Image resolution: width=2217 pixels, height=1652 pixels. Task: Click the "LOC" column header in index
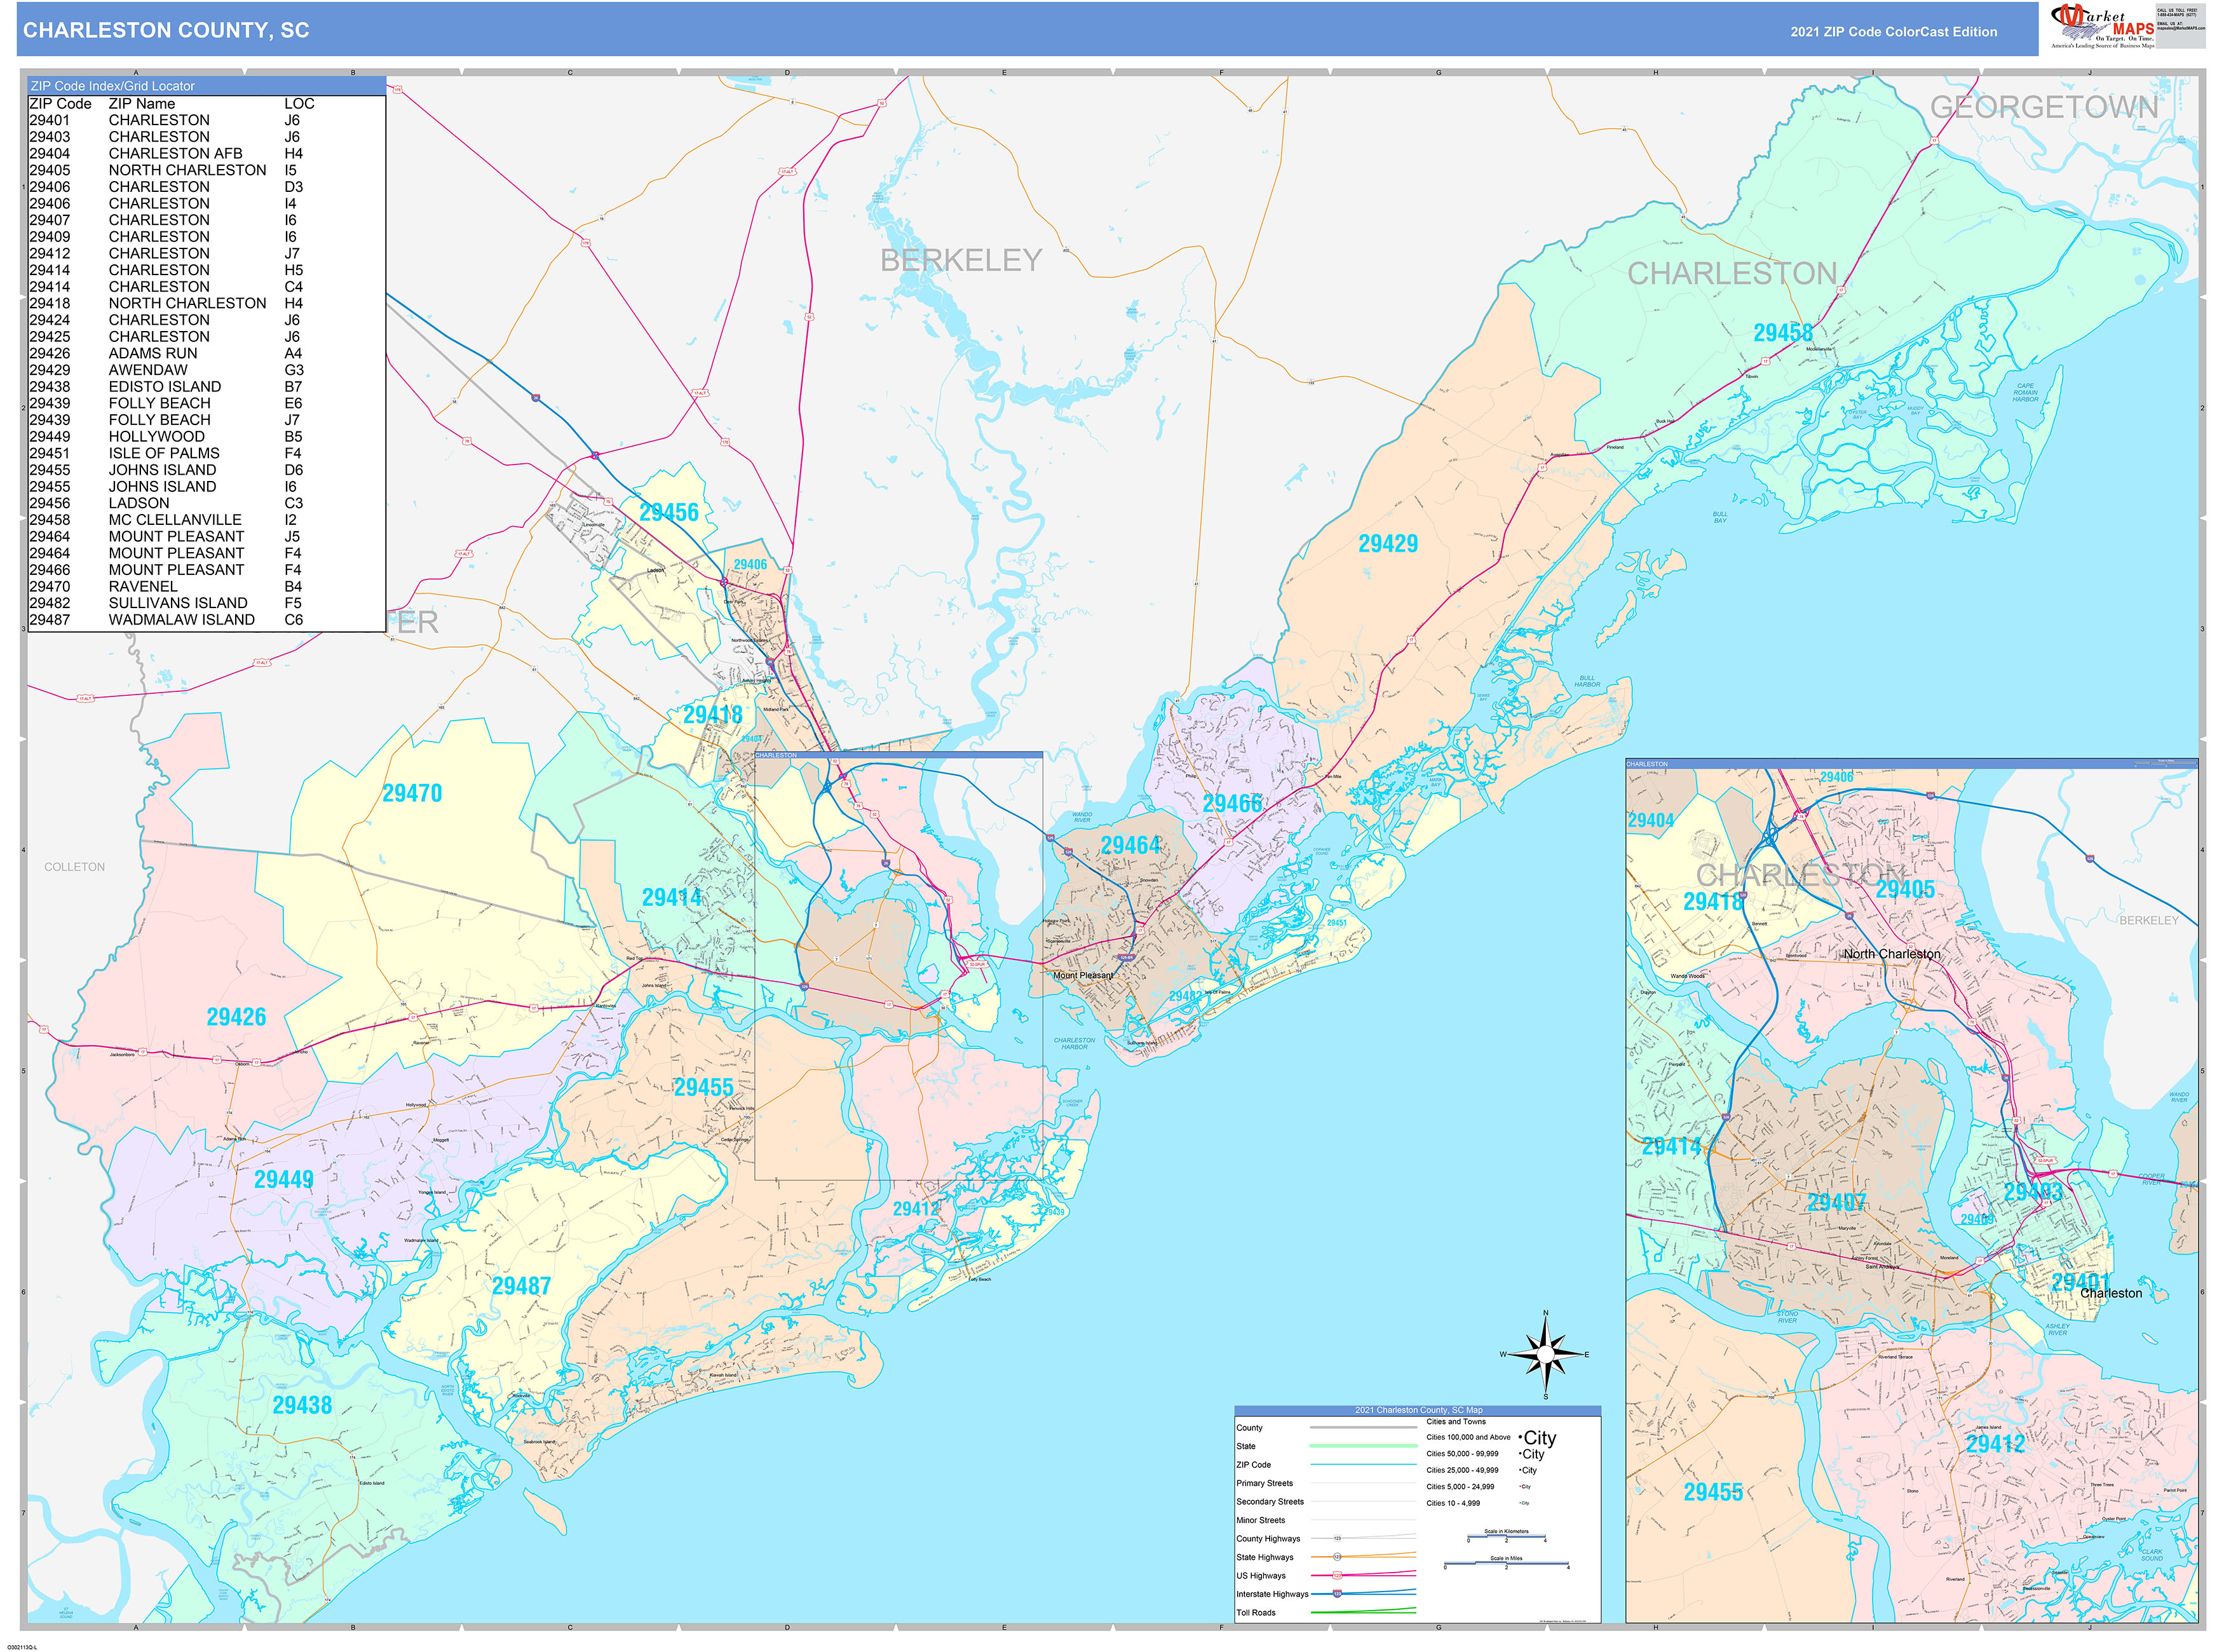point(299,104)
